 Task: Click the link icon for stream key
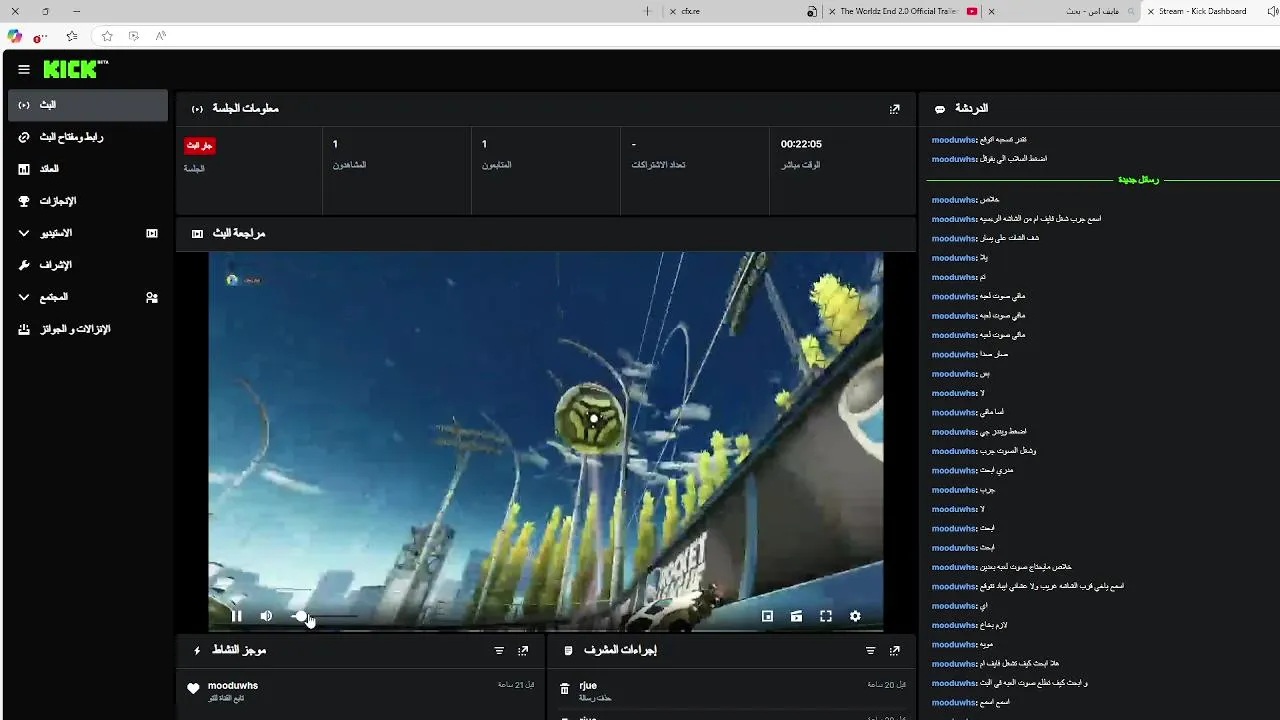coord(24,137)
